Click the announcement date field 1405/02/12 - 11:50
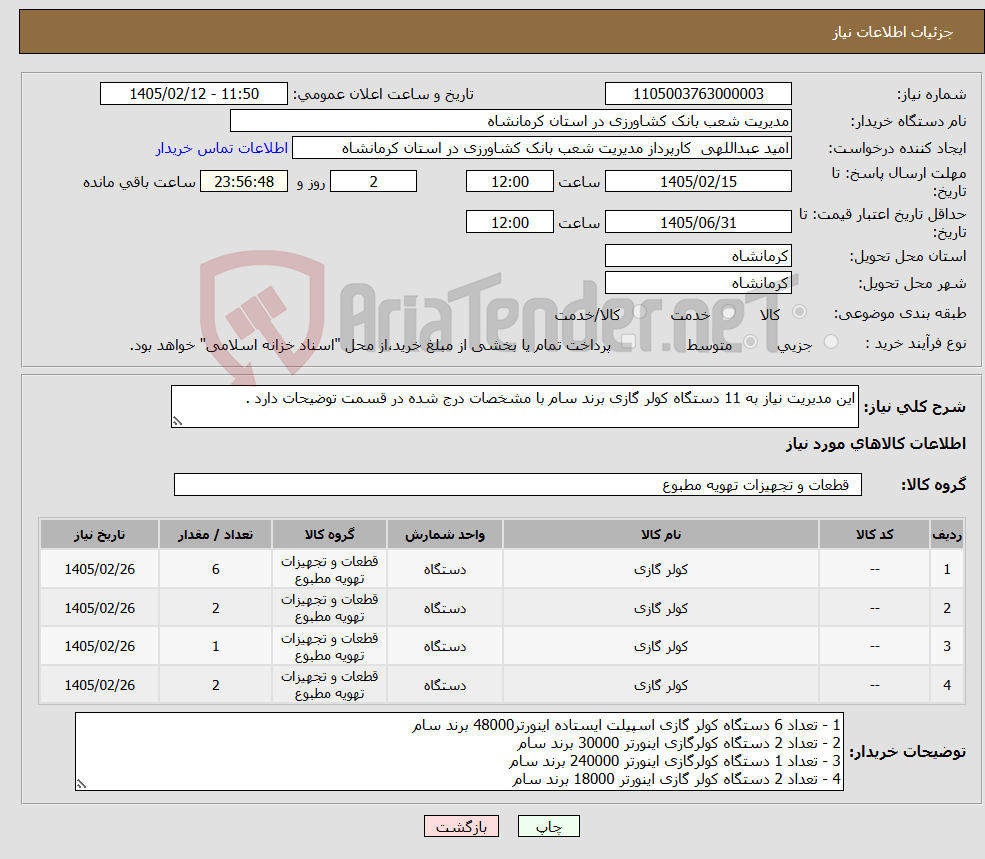This screenshot has width=985, height=859. [193, 94]
